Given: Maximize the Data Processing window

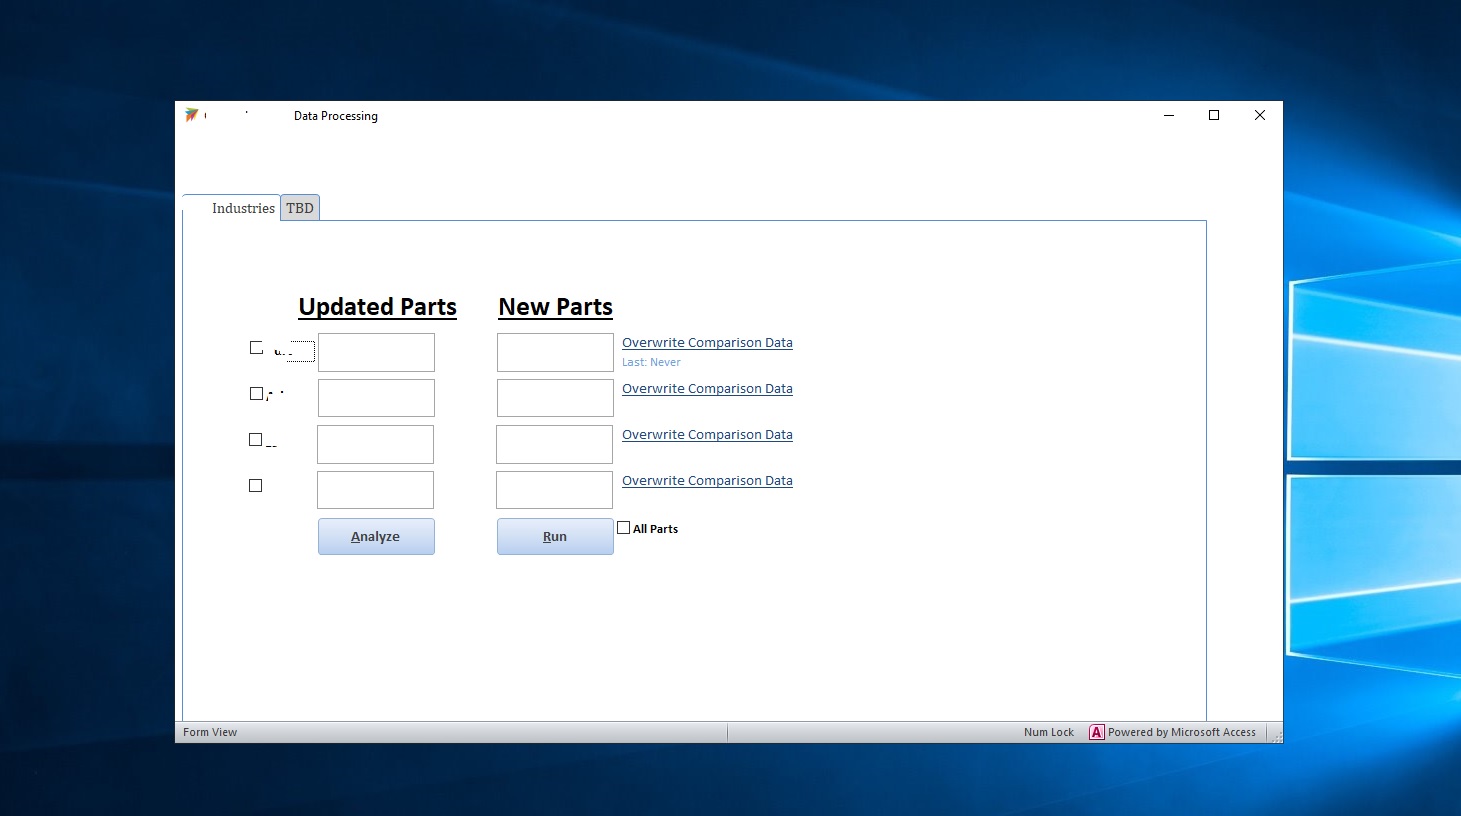Looking at the screenshot, I should pyautogui.click(x=1214, y=115).
